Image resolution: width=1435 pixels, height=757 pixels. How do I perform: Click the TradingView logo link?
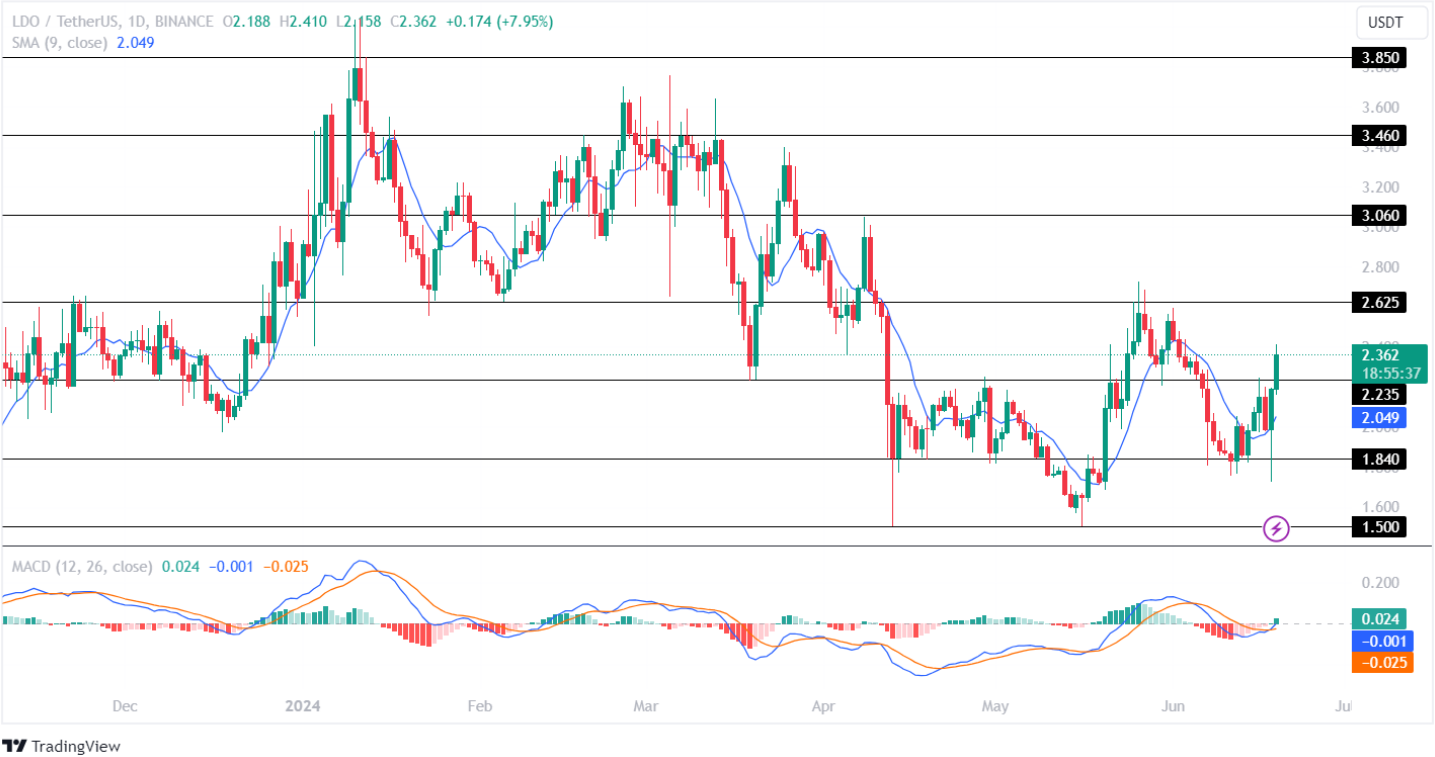pos(62,746)
